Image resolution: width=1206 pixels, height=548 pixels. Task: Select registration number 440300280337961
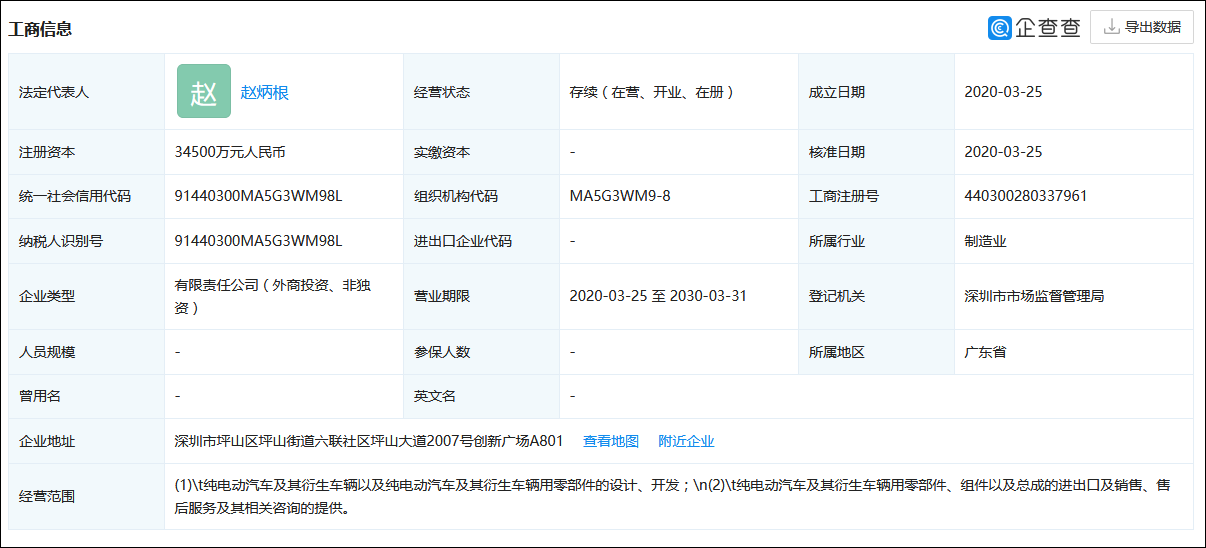coord(1025,196)
